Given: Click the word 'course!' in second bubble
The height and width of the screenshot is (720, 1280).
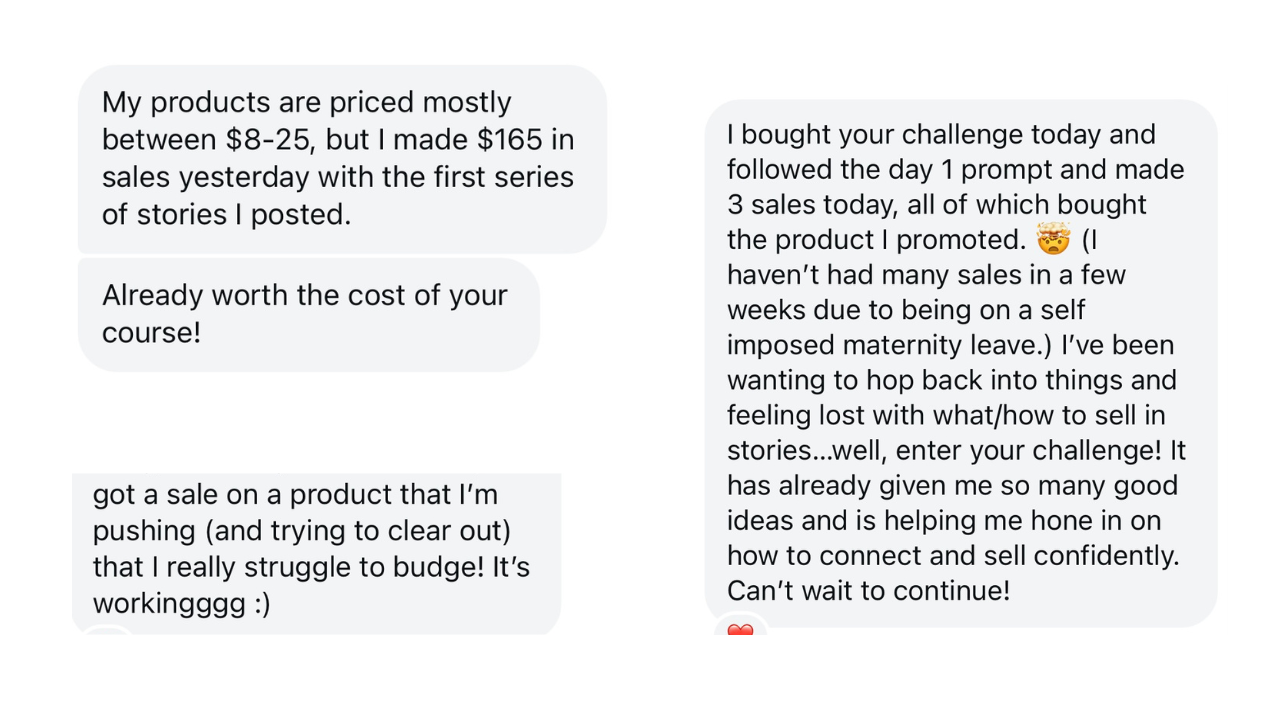Looking at the screenshot, I should tap(152, 332).
